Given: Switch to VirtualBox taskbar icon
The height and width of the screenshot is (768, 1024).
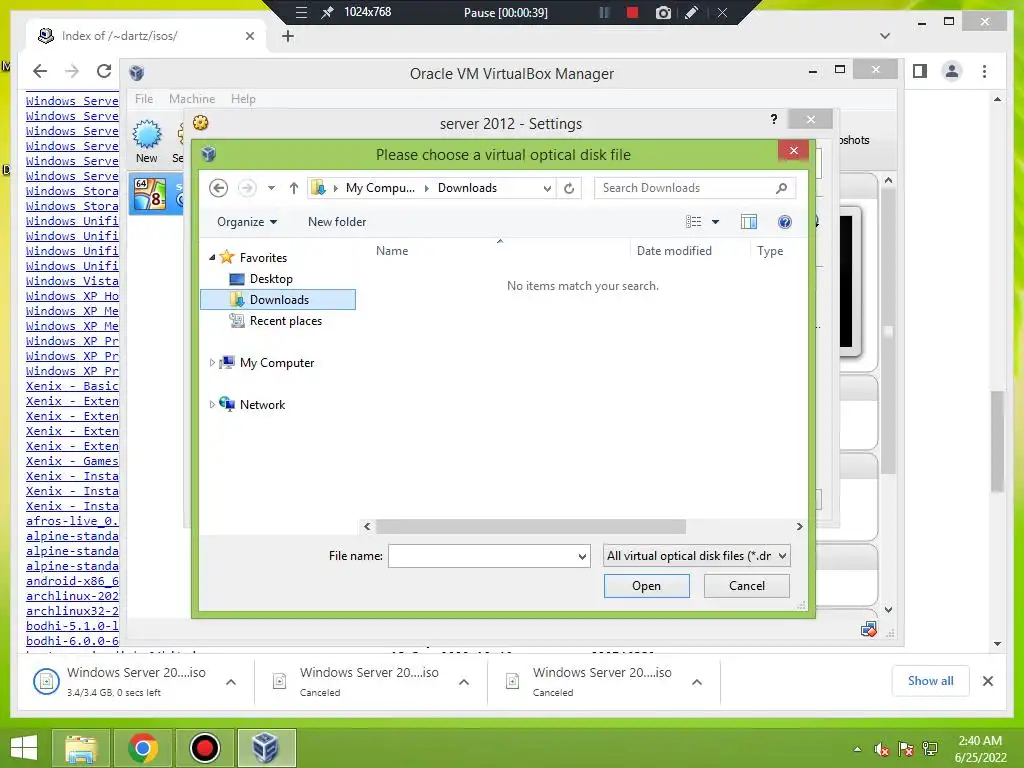Looking at the screenshot, I should [x=266, y=748].
